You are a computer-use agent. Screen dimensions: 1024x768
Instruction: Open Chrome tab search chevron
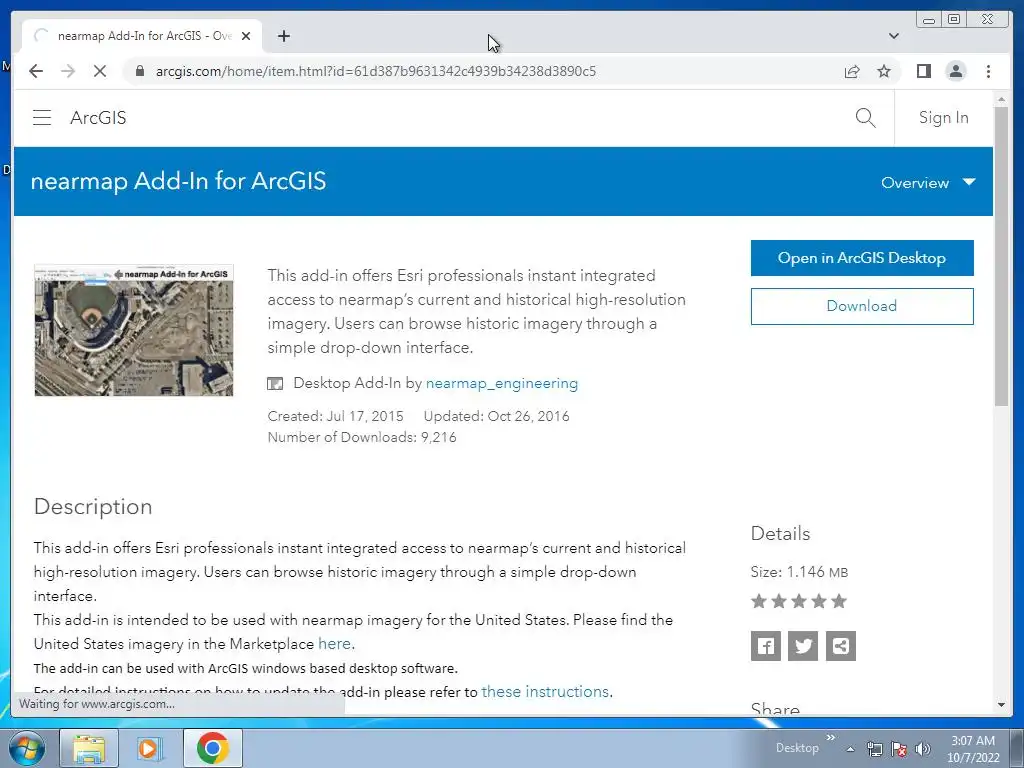click(x=894, y=36)
